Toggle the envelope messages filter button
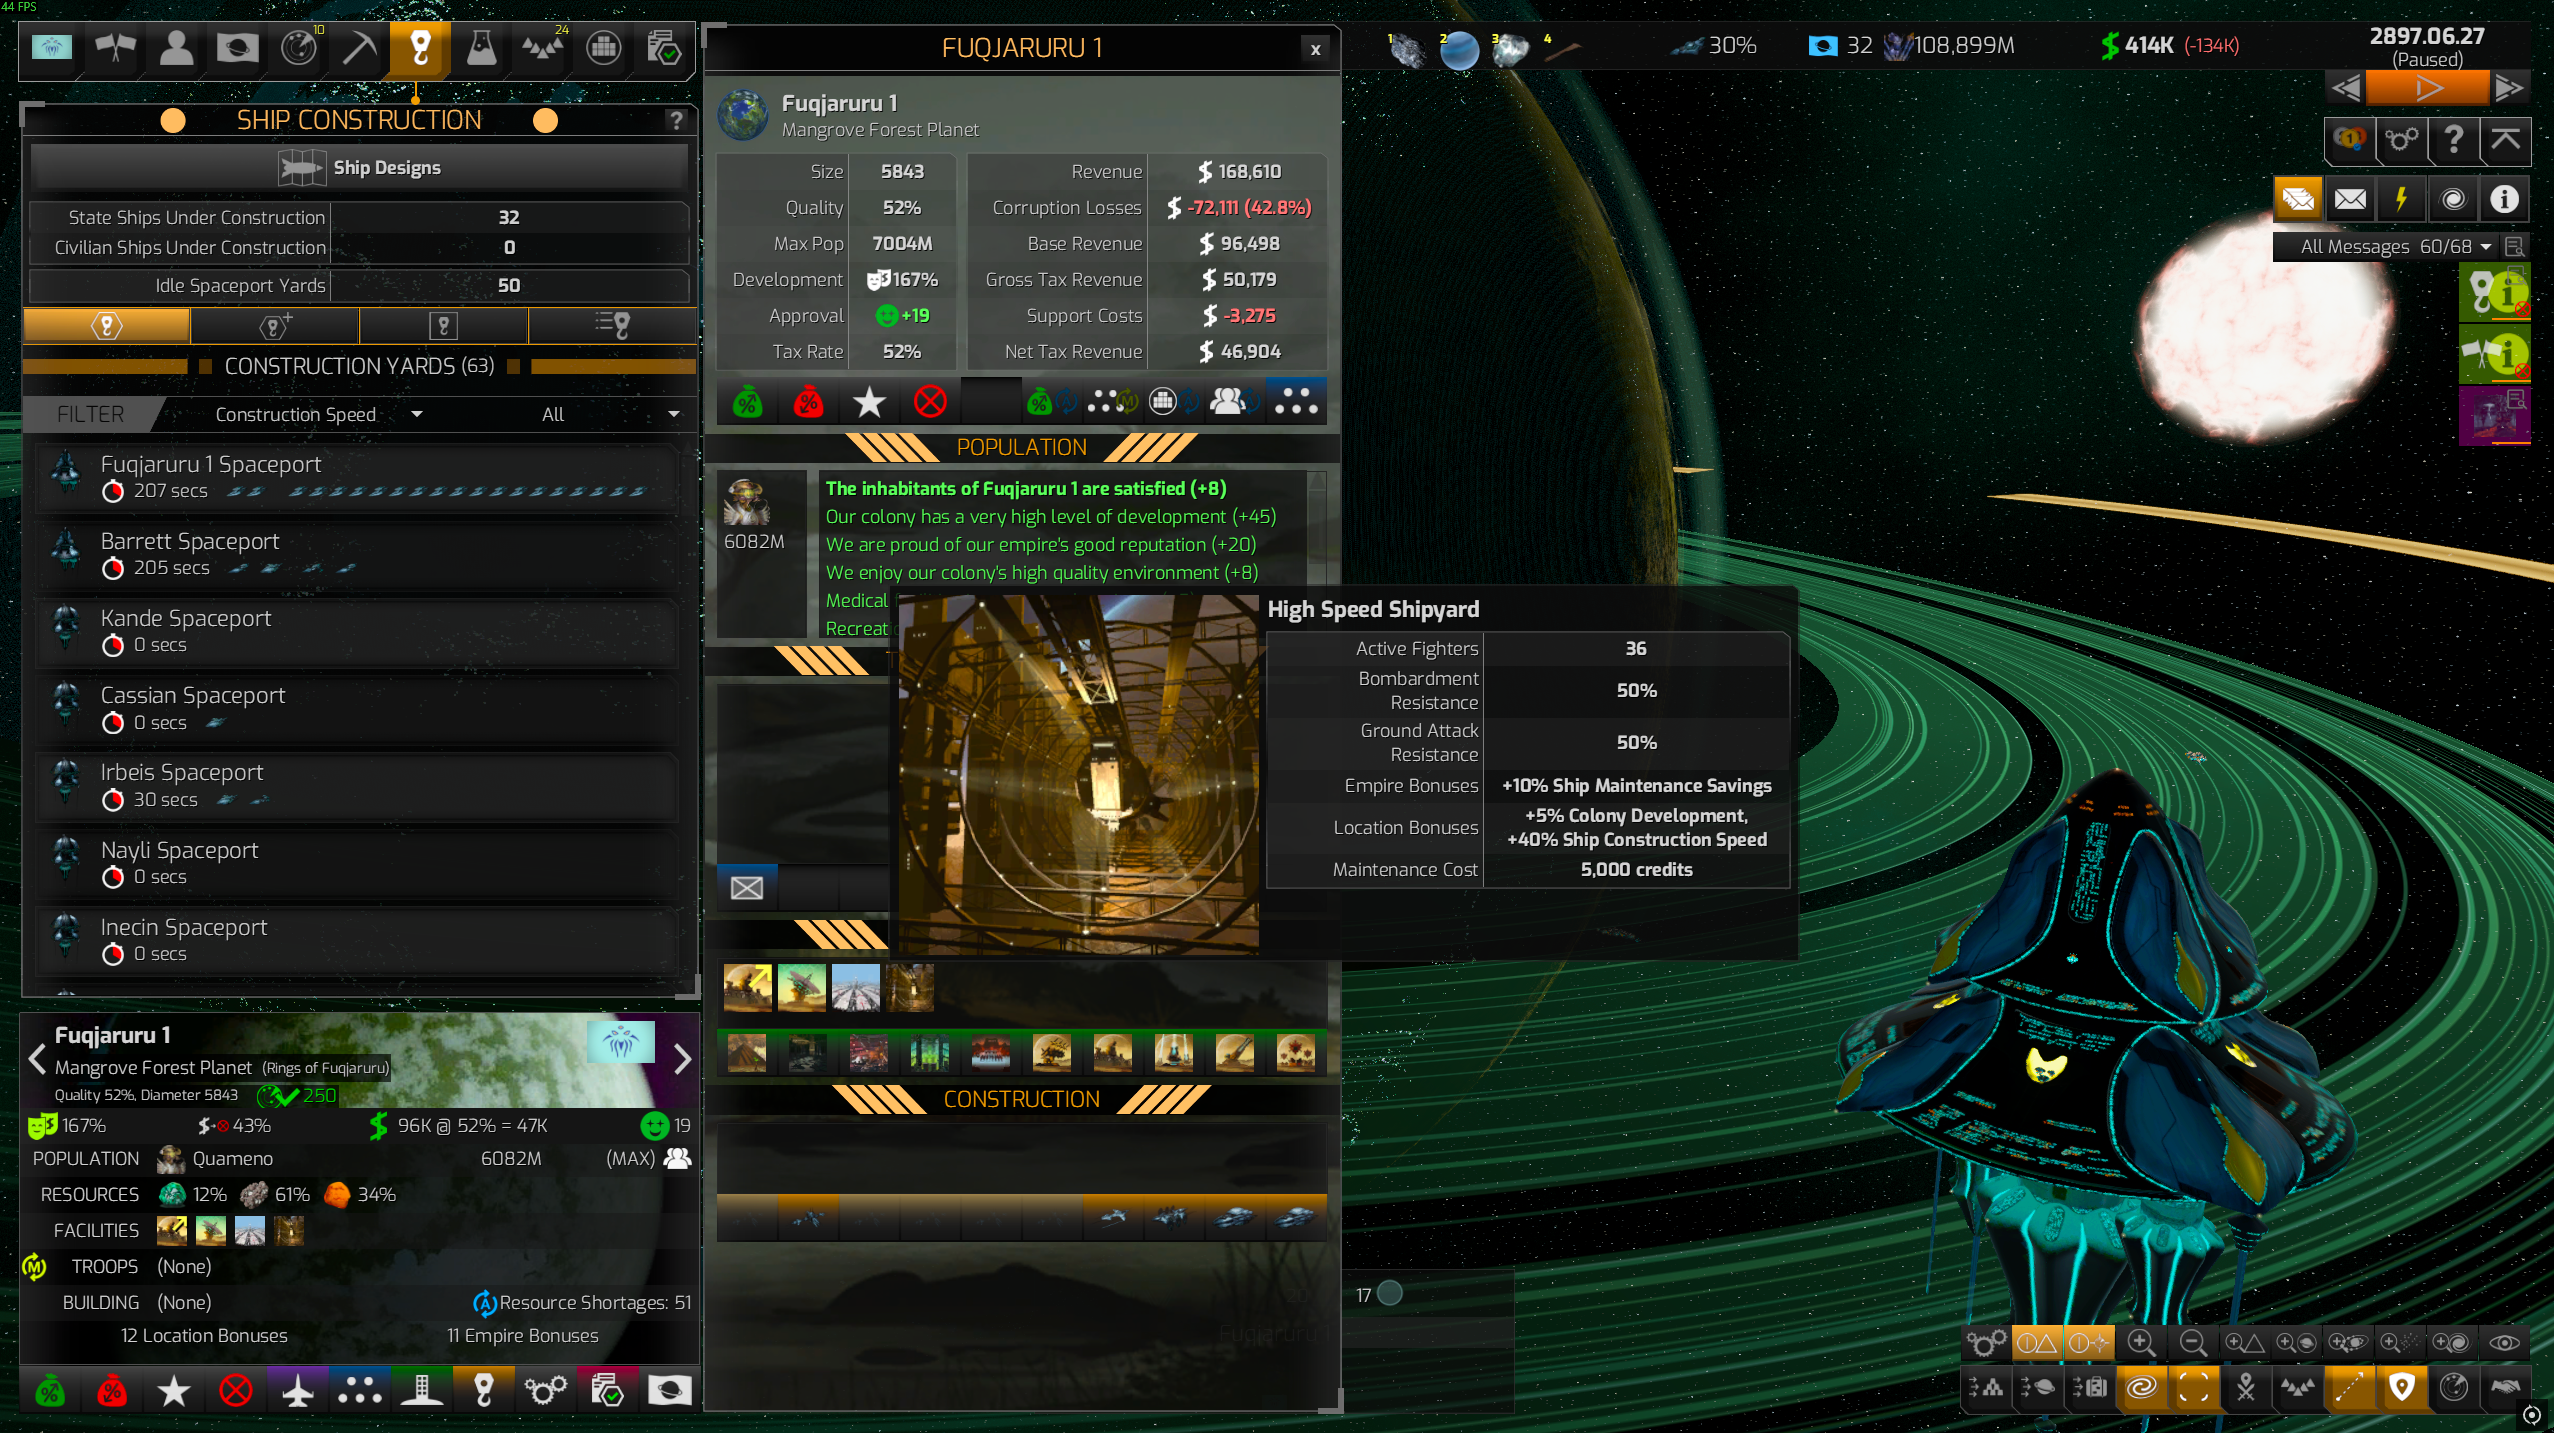Image resolution: width=2554 pixels, height=1433 pixels. click(x=2350, y=199)
